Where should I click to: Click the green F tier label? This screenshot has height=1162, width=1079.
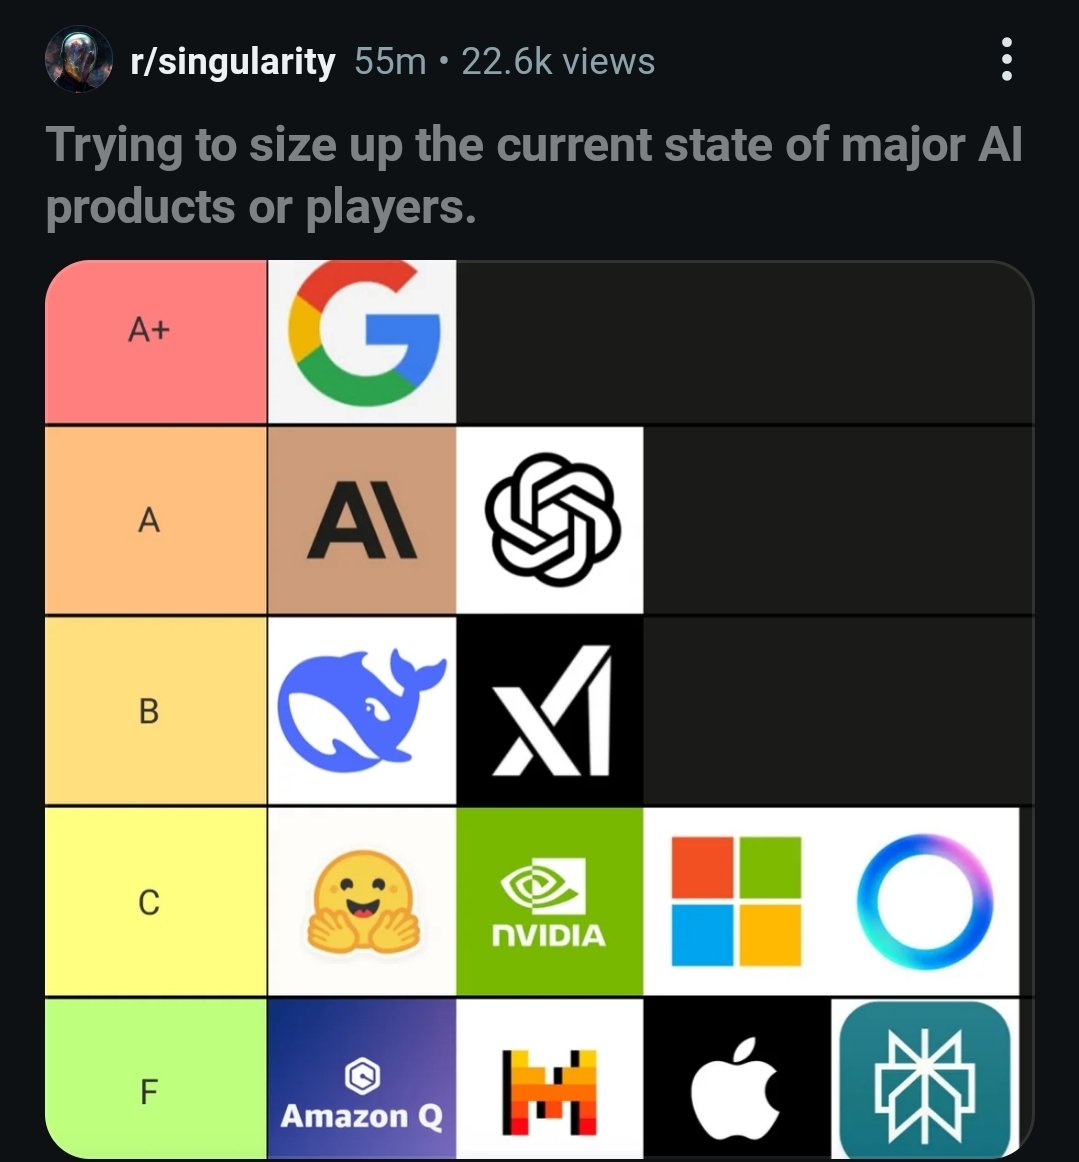tap(156, 1078)
